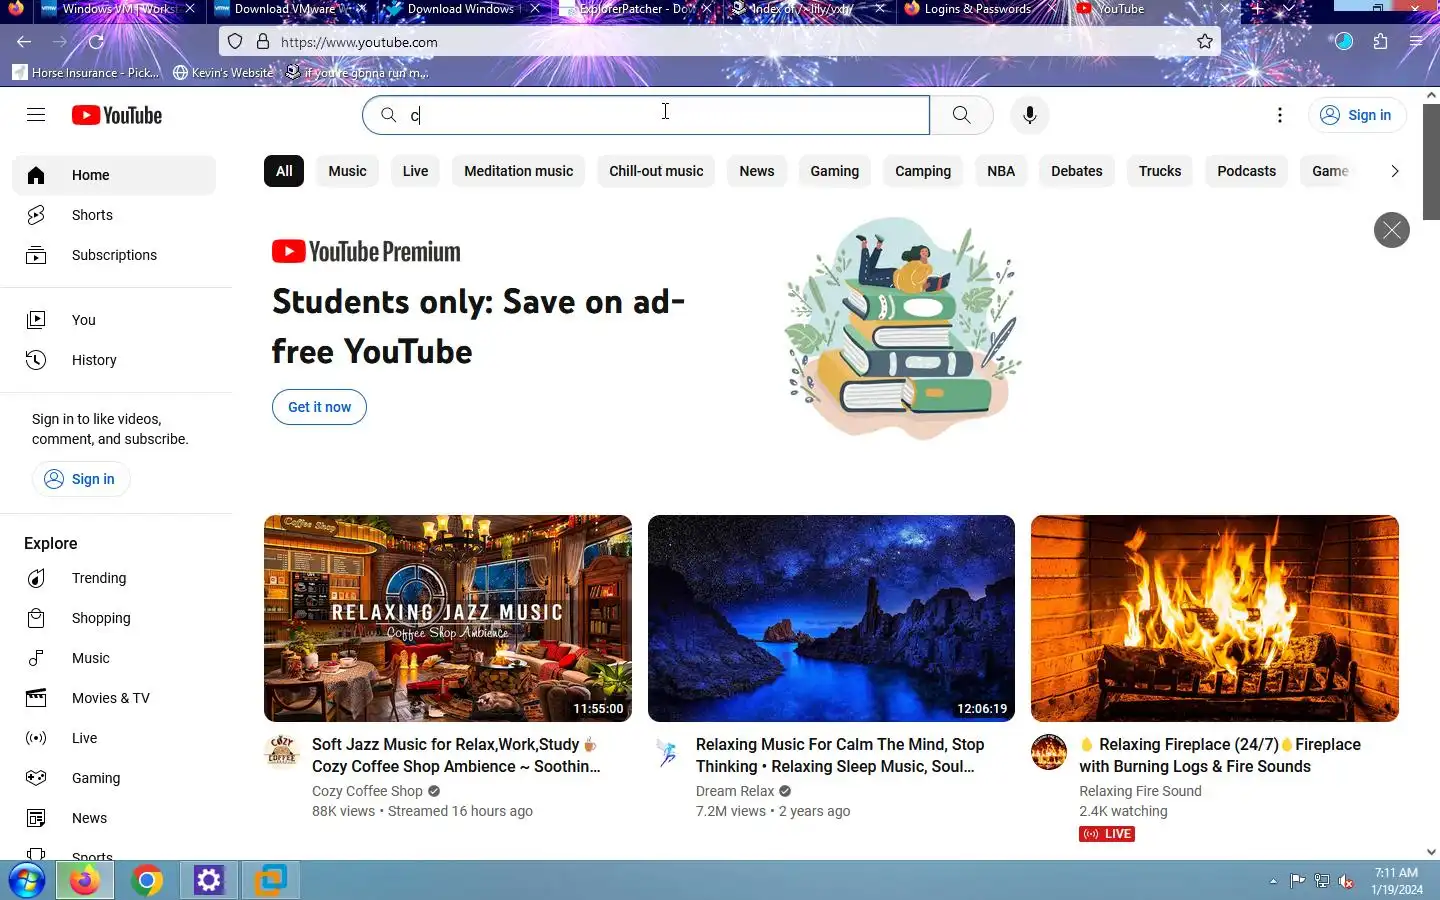Open Shorts in the sidebar

coord(114,215)
